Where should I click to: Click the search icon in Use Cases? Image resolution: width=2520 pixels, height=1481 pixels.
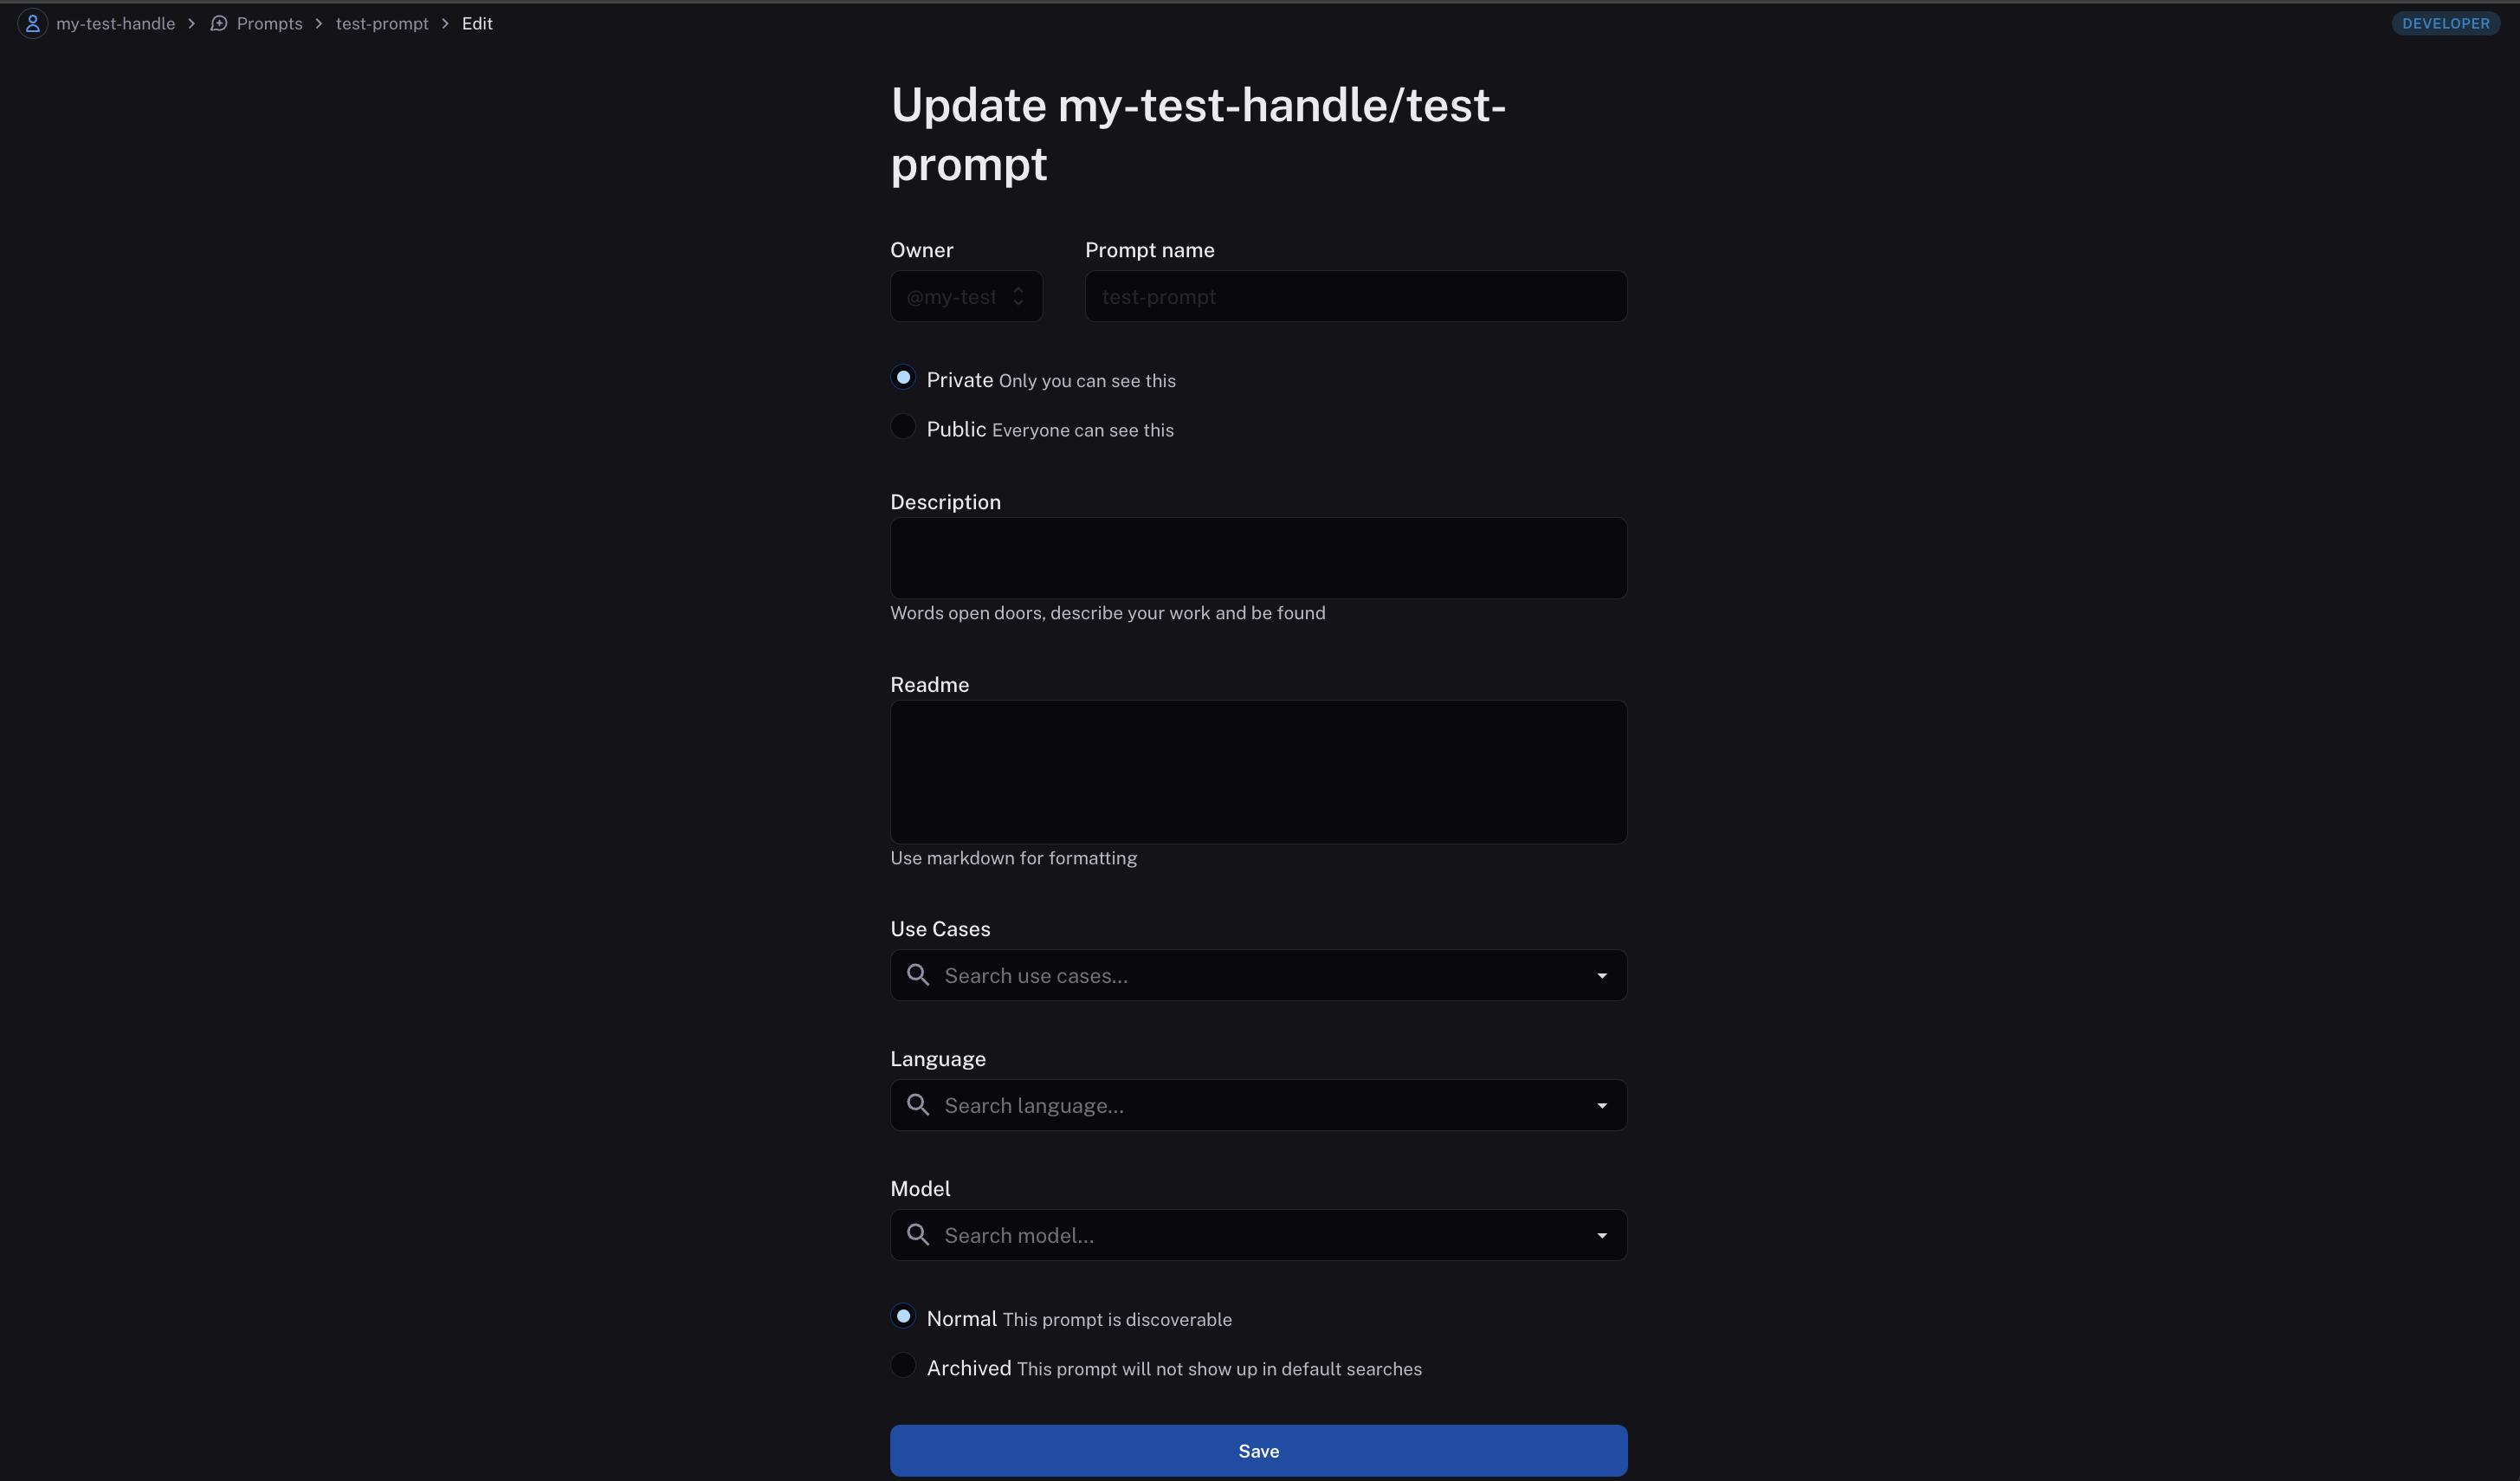[x=917, y=975]
